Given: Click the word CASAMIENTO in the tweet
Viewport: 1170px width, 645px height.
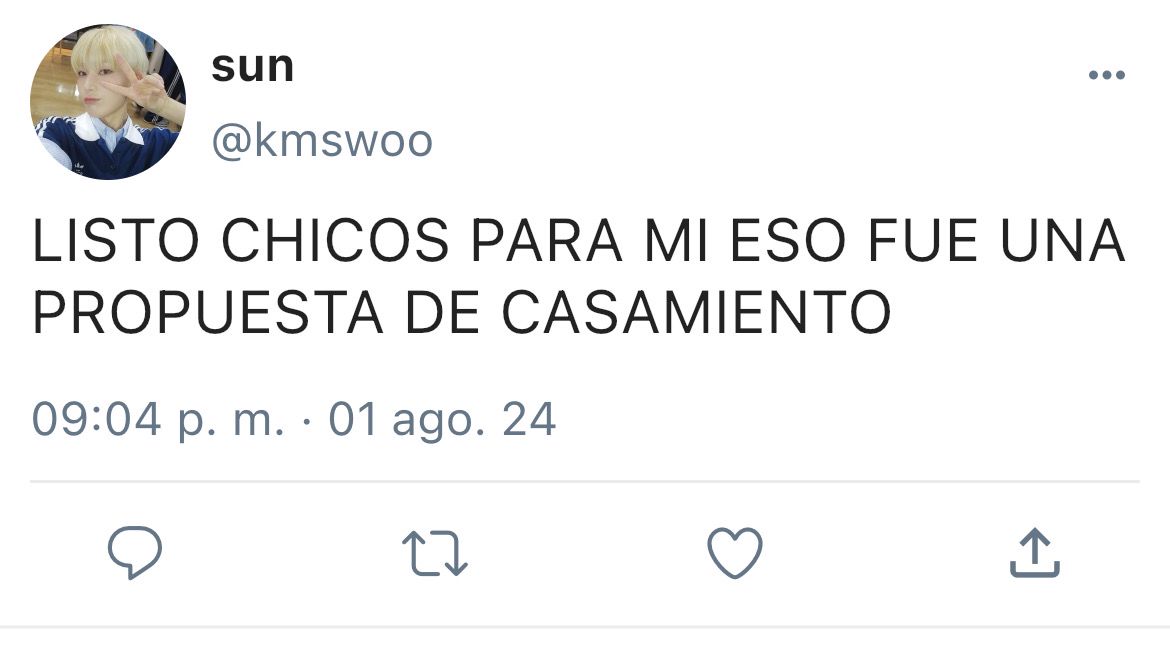Looking at the screenshot, I should tap(696, 312).
